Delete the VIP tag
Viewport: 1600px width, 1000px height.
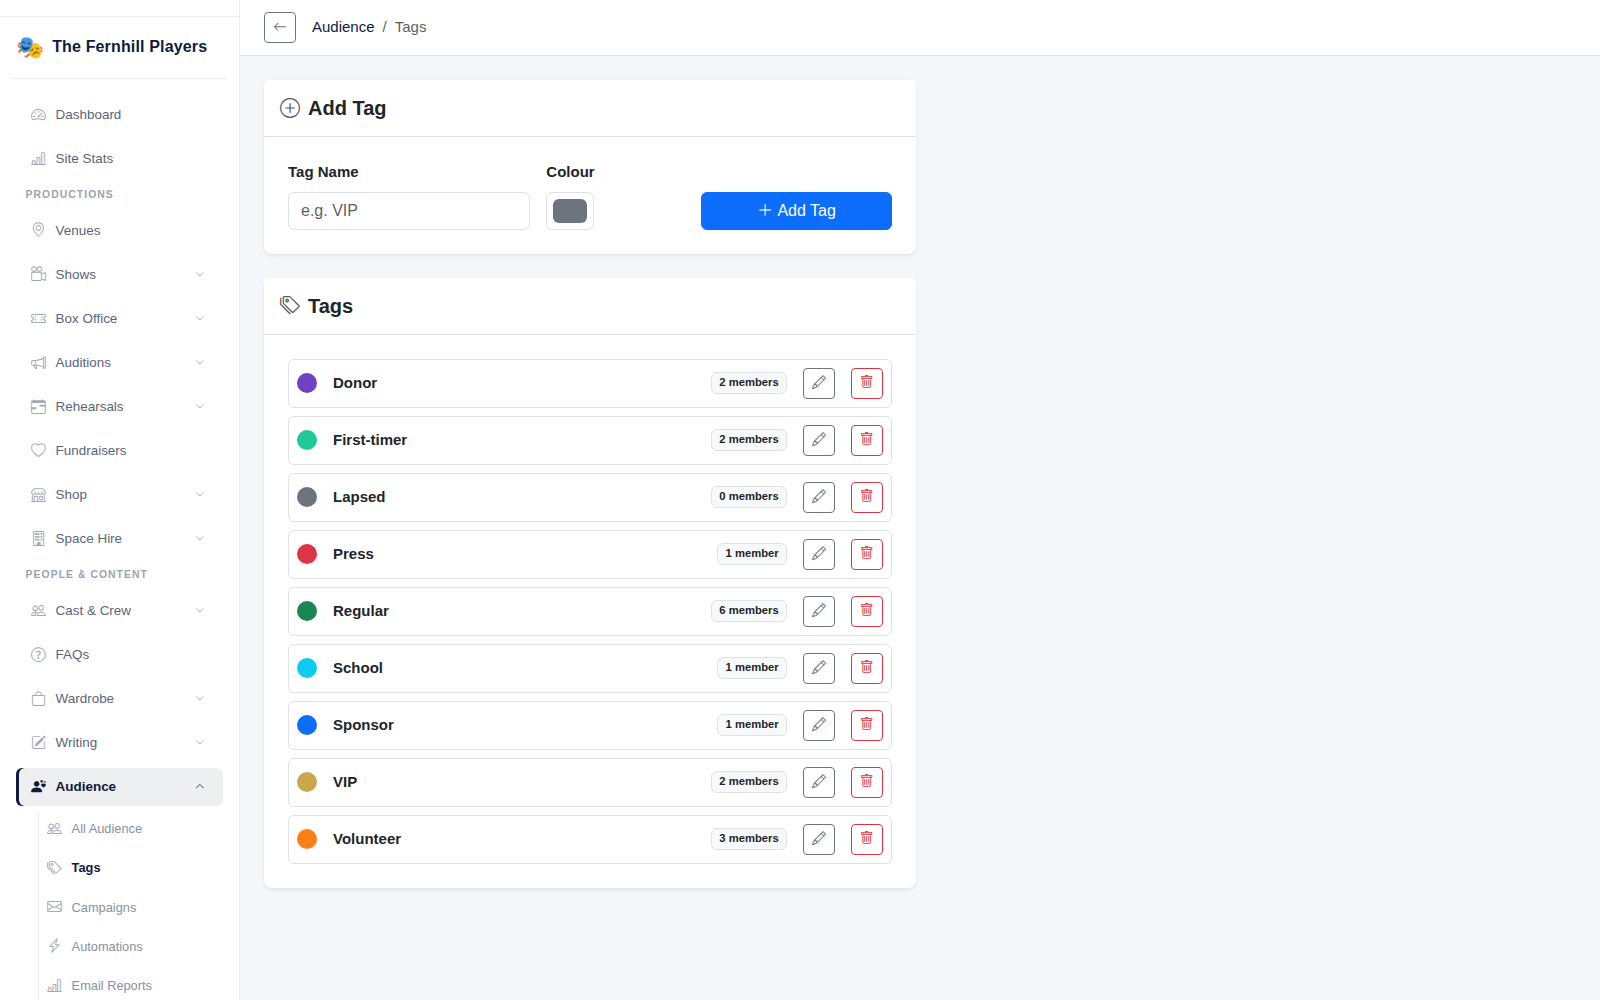(867, 782)
